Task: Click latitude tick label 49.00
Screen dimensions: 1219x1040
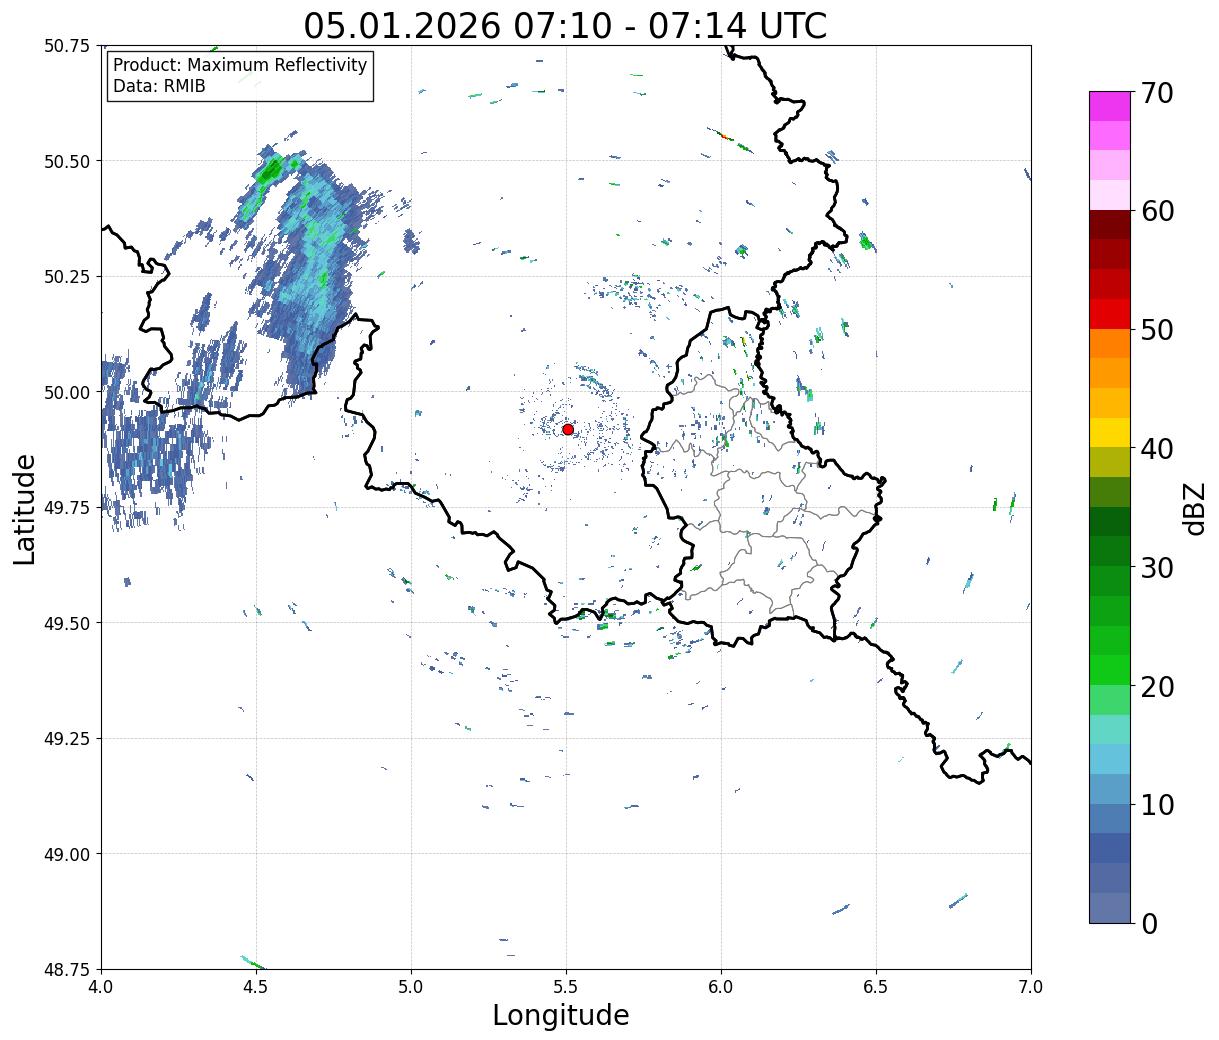Action: (67, 854)
